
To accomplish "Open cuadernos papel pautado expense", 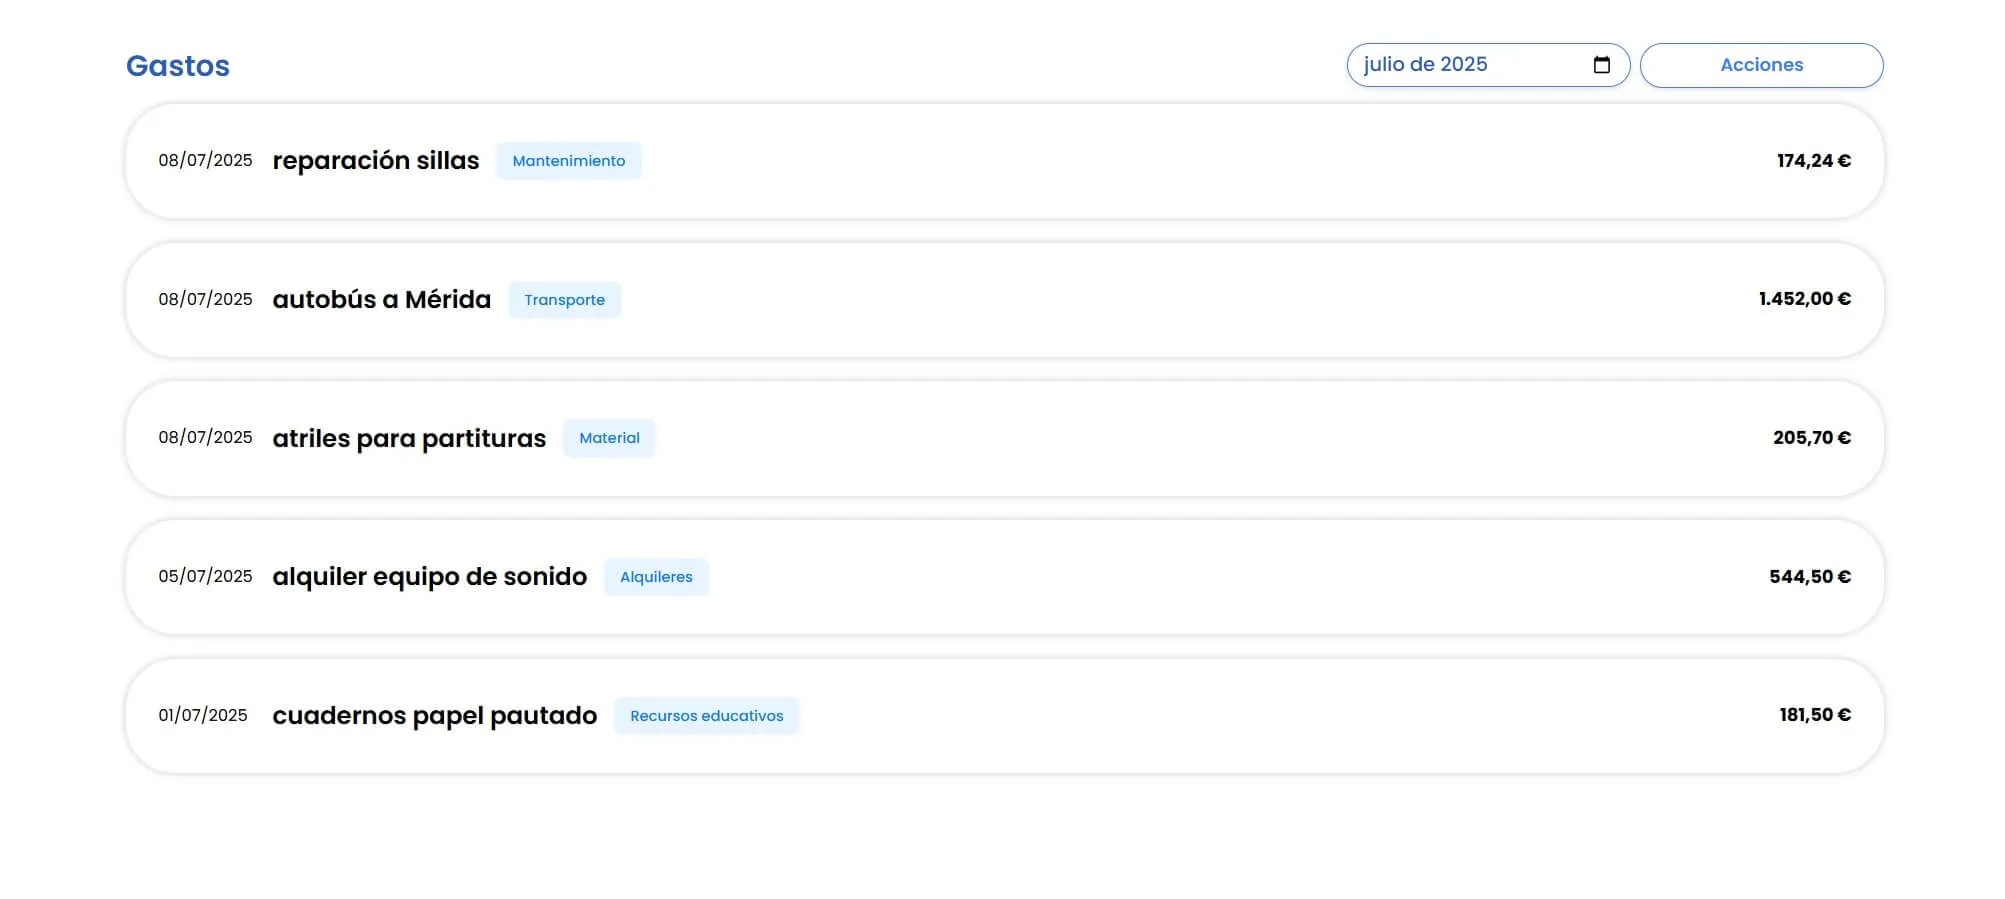I will 434,716.
